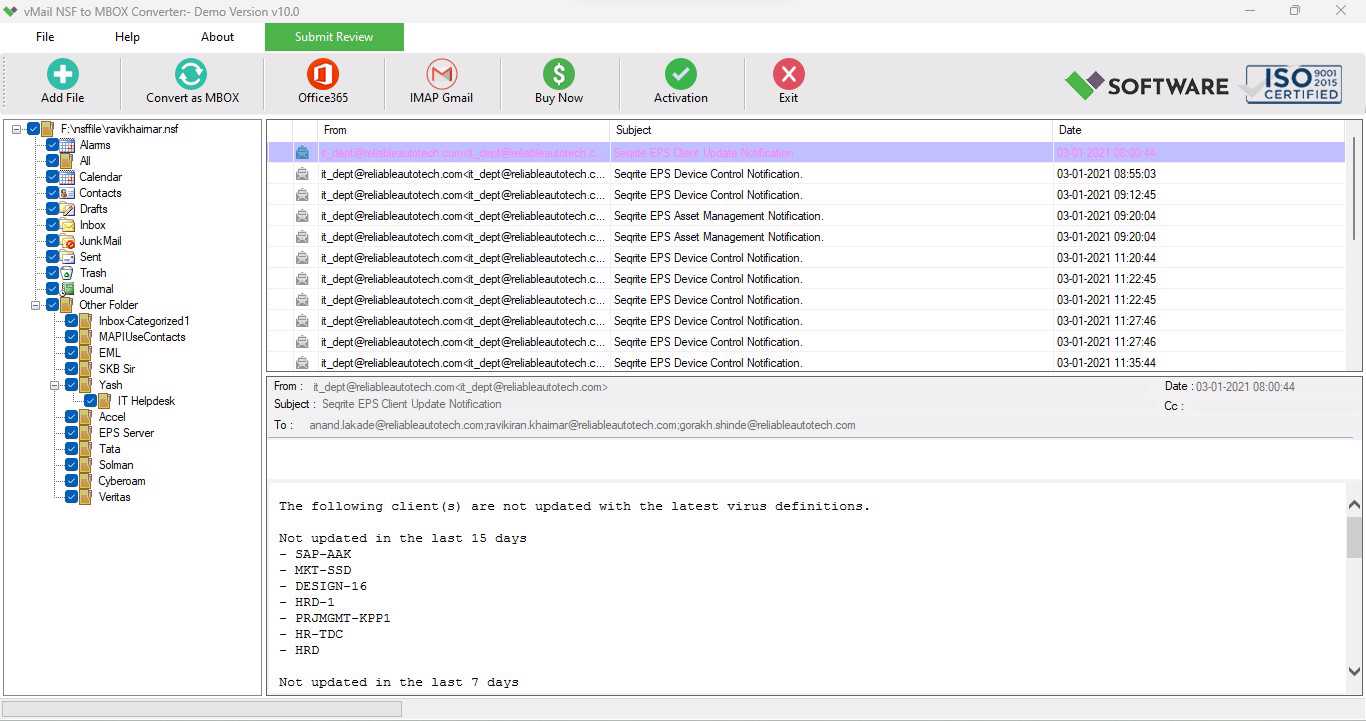The width and height of the screenshot is (1366, 721).
Task: Select the Alarms folder icon
Action: (x=68, y=145)
